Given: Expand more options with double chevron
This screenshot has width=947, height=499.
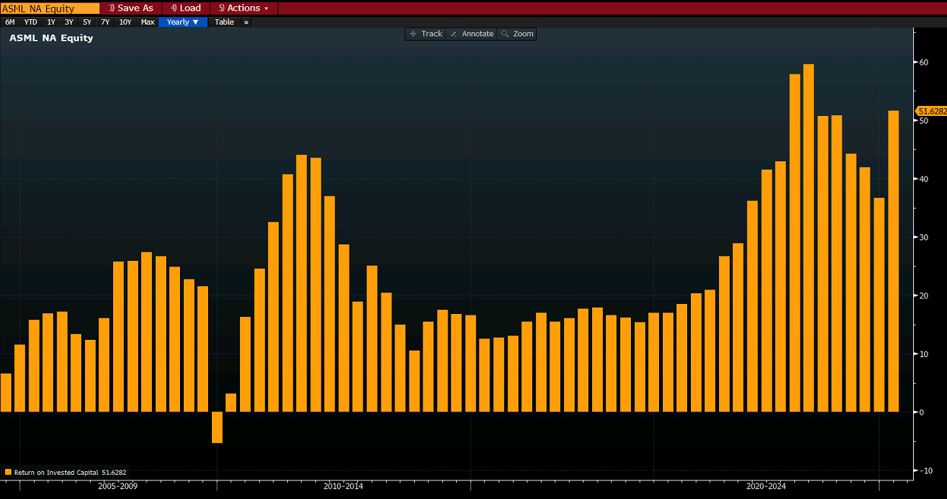Looking at the screenshot, I should pyautogui.click(x=246, y=22).
